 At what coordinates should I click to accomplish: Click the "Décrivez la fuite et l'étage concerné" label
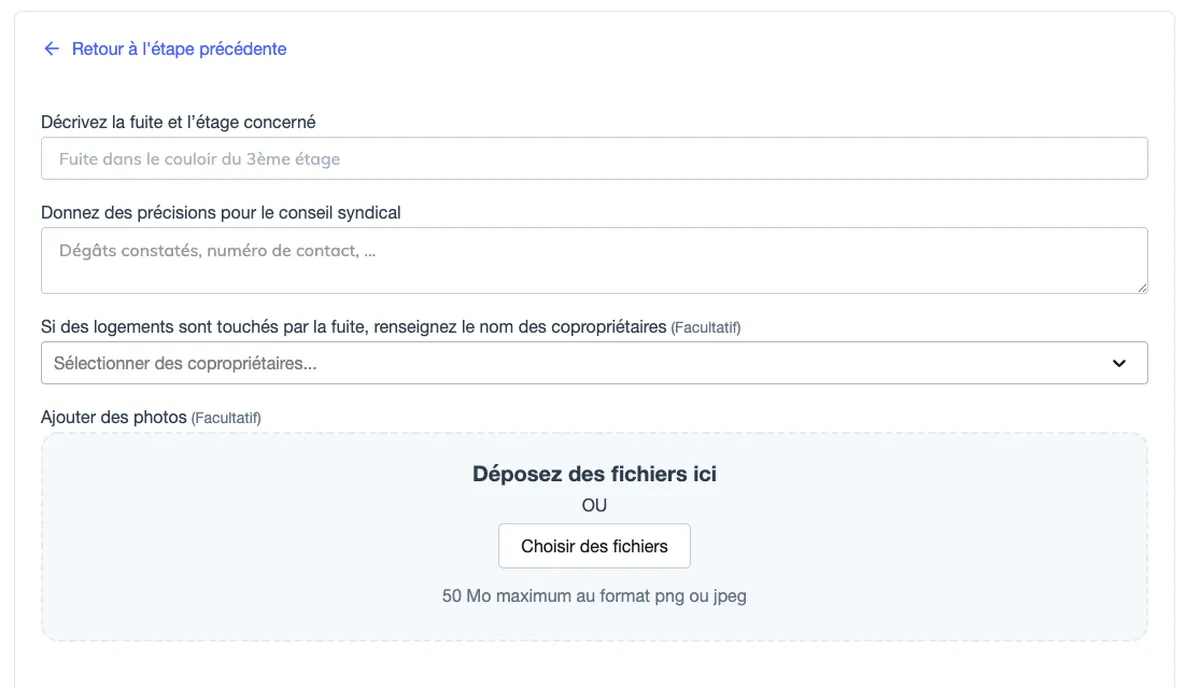point(178,122)
